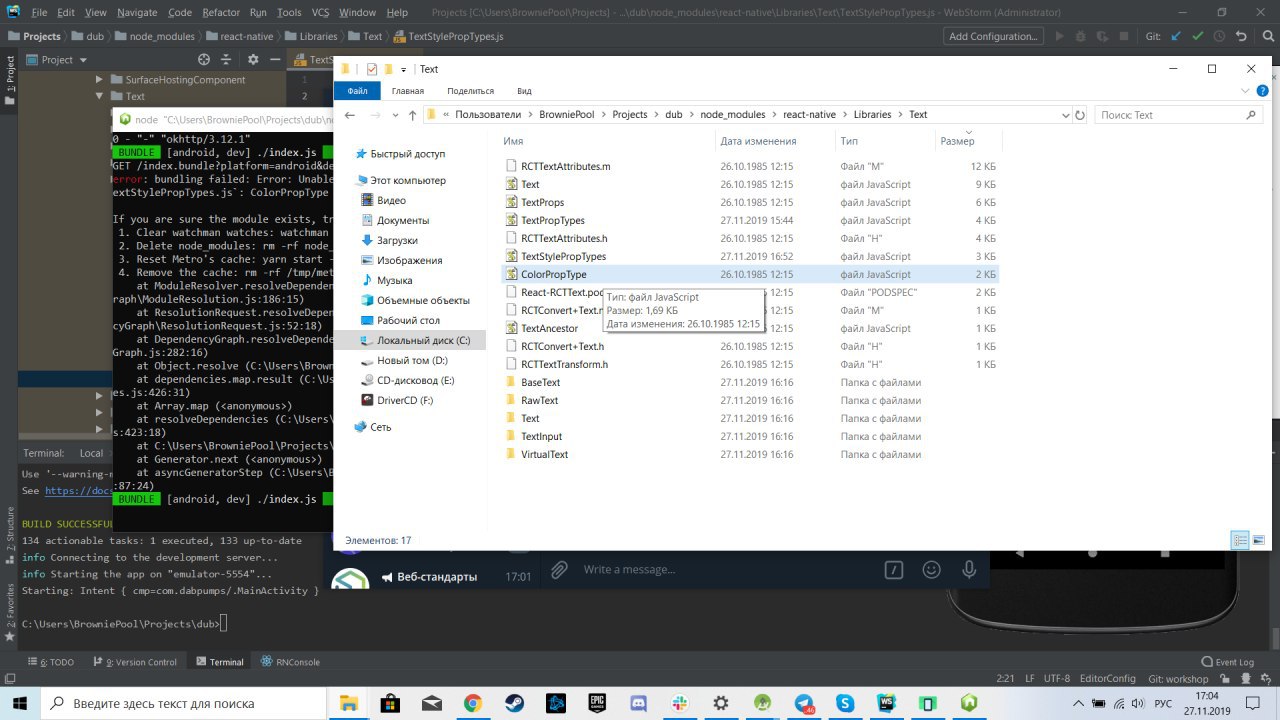Click the Explorer search field
This screenshot has height=720, width=1280.
(1178, 115)
